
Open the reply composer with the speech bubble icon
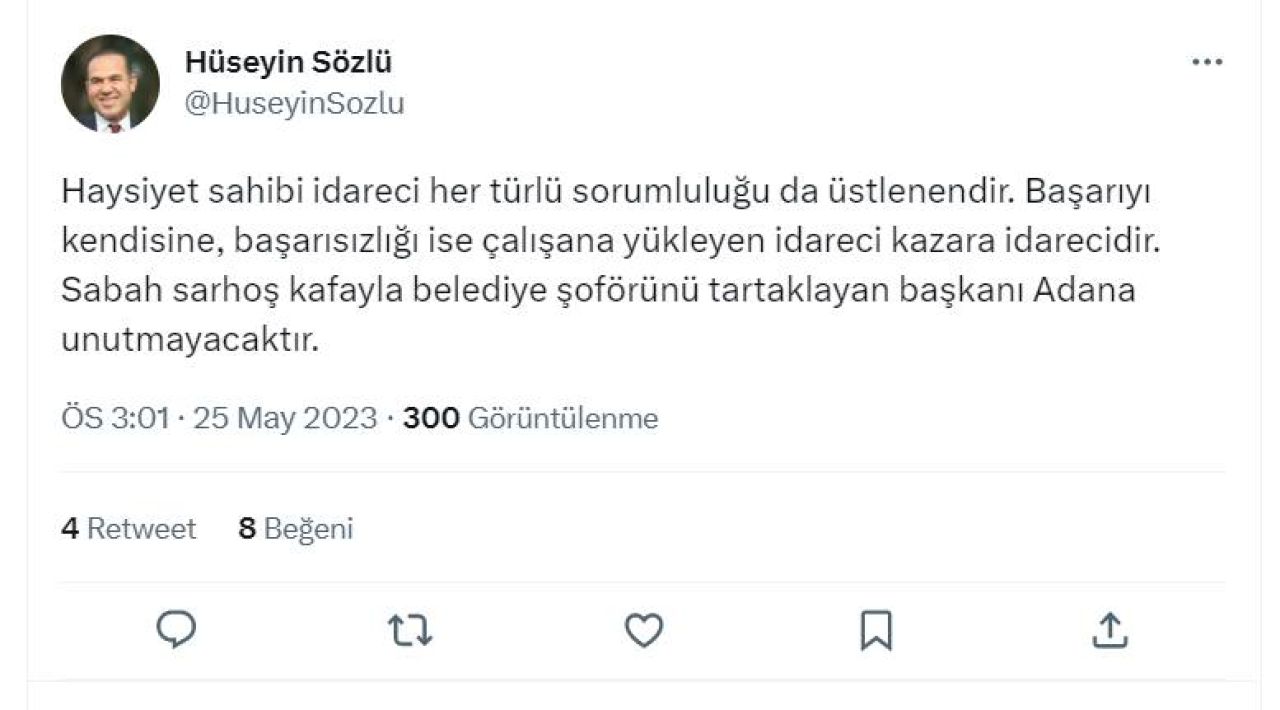pyautogui.click(x=176, y=630)
